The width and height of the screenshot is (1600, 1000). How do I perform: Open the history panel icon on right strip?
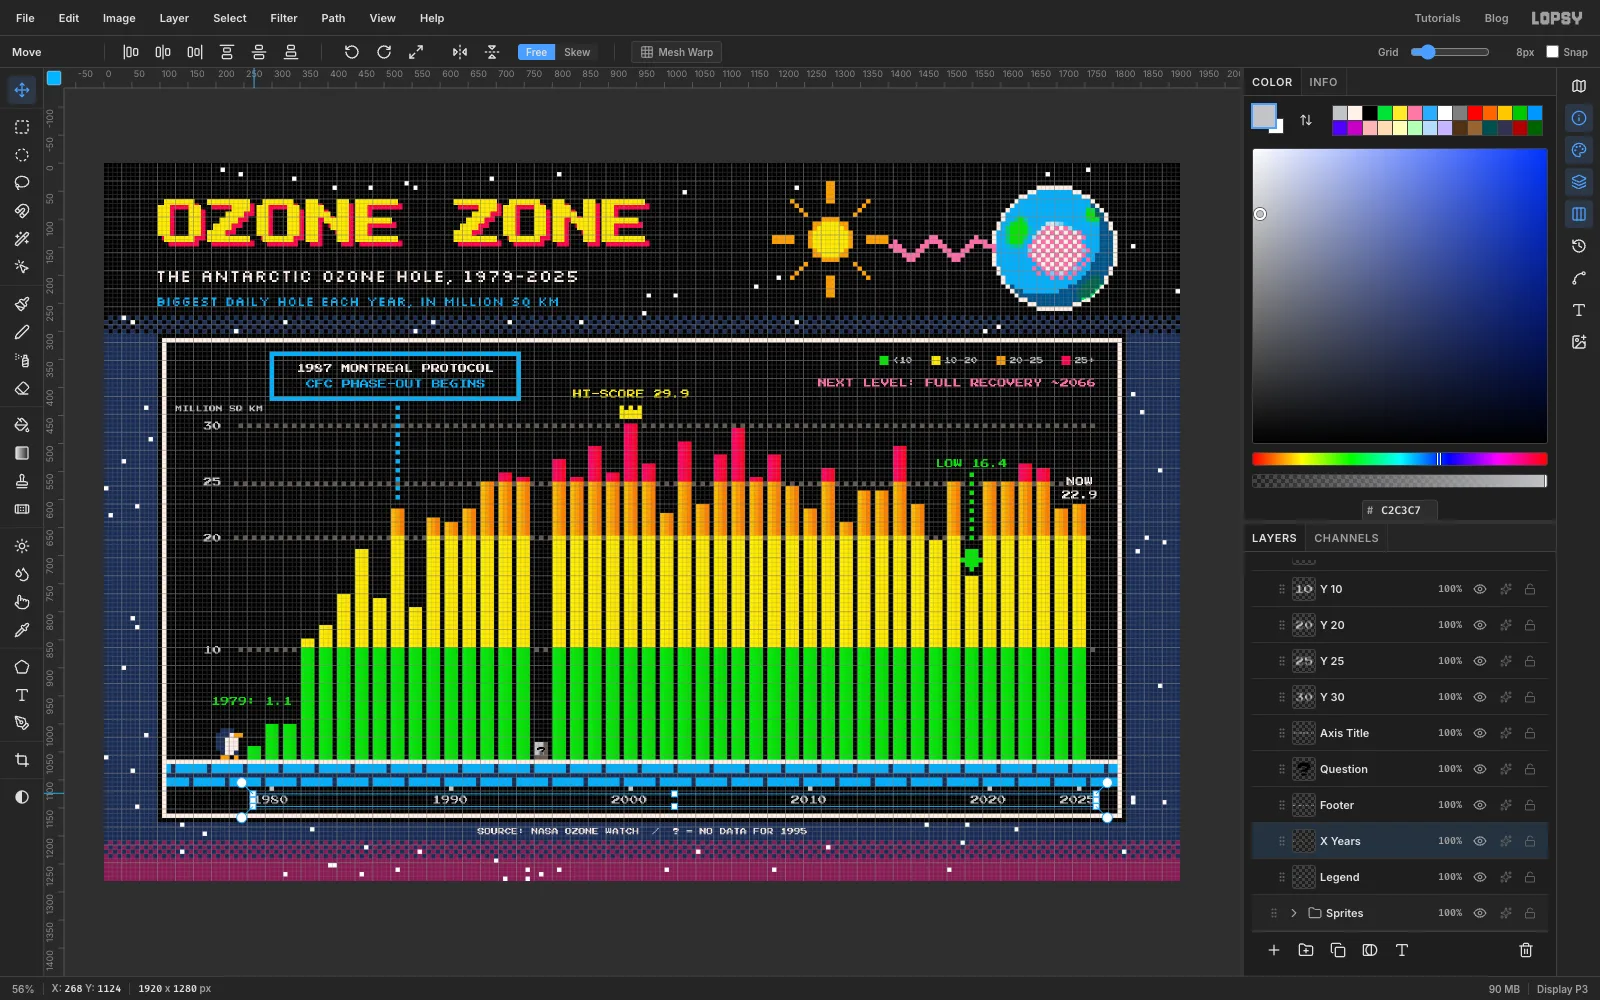click(x=1579, y=246)
